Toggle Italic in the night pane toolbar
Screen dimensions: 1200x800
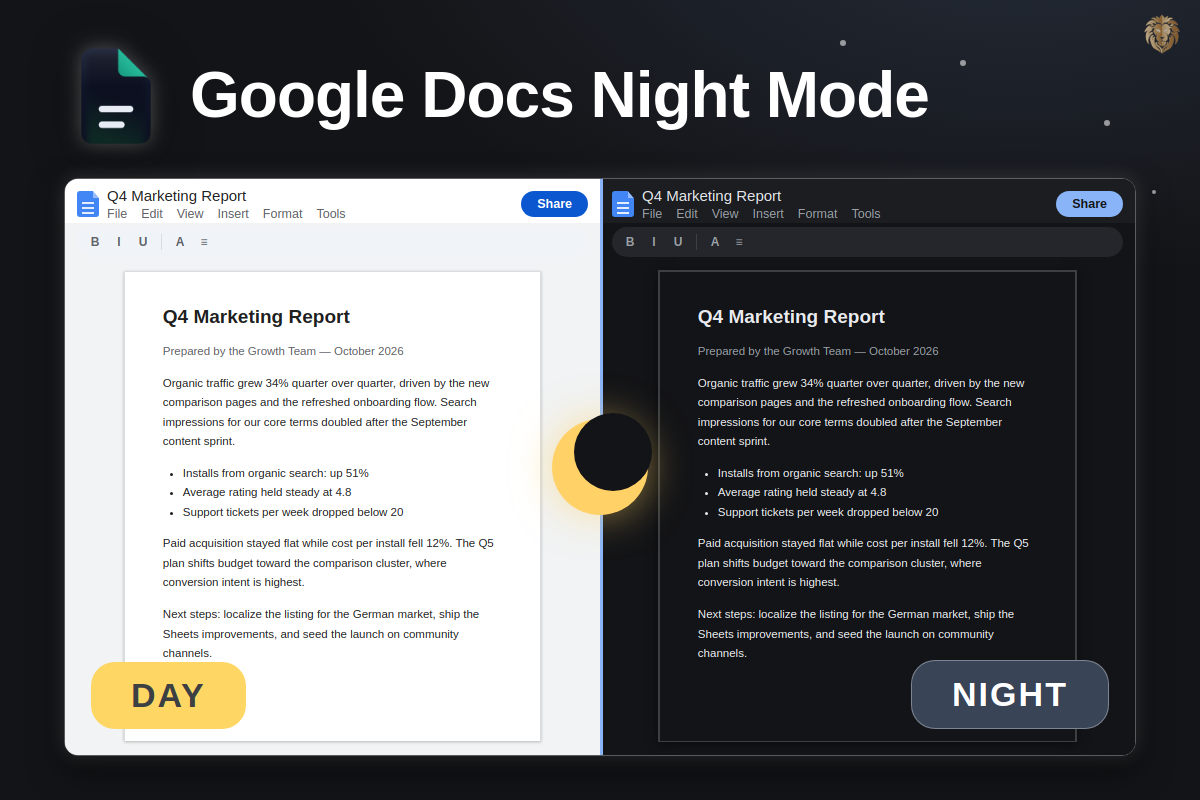[x=654, y=242]
